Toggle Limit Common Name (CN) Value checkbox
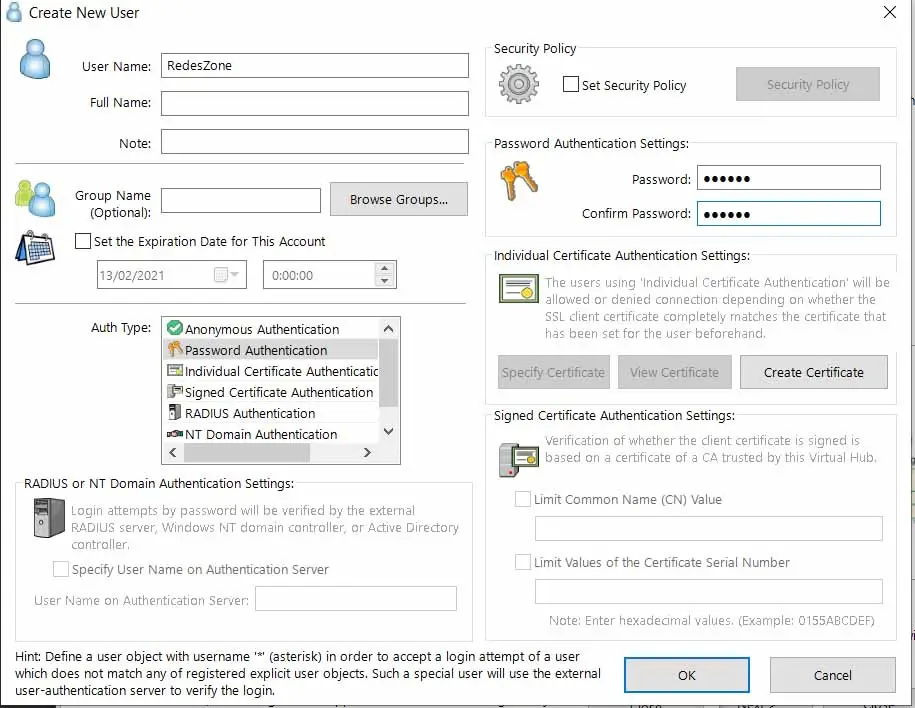This screenshot has height=708, width=915. (522, 499)
